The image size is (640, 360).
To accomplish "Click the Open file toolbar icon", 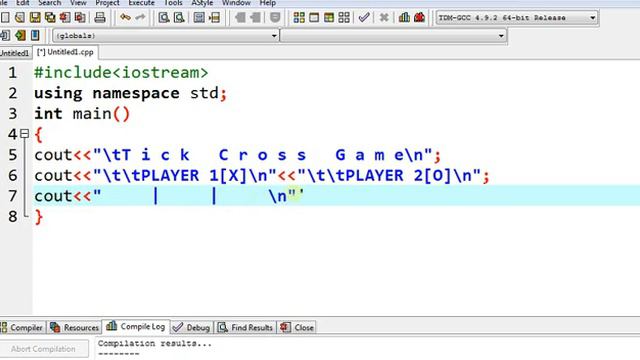I will [20, 18].
